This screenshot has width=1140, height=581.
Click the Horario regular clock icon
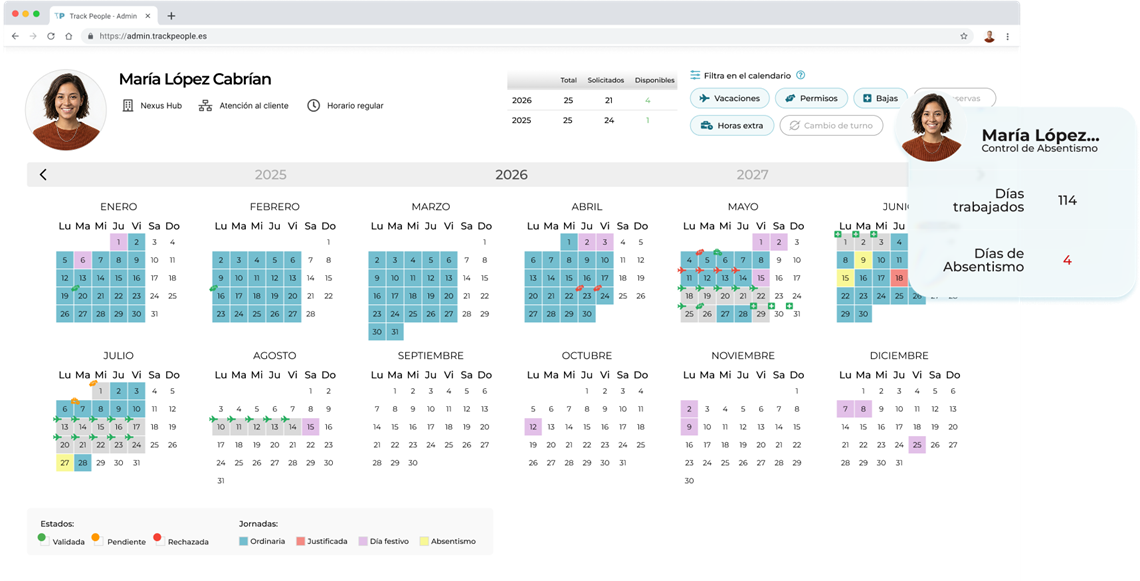(x=313, y=105)
